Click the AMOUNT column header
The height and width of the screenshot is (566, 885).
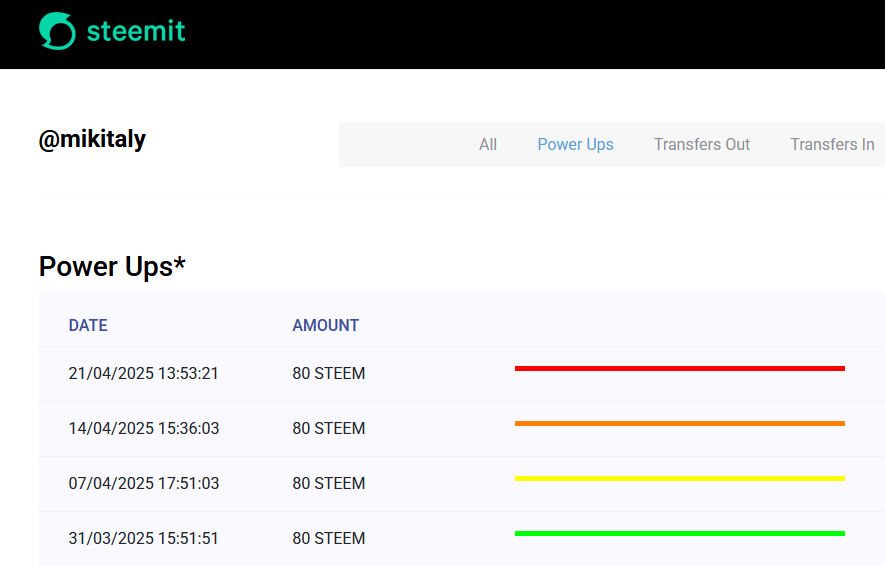tap(326, 325)
